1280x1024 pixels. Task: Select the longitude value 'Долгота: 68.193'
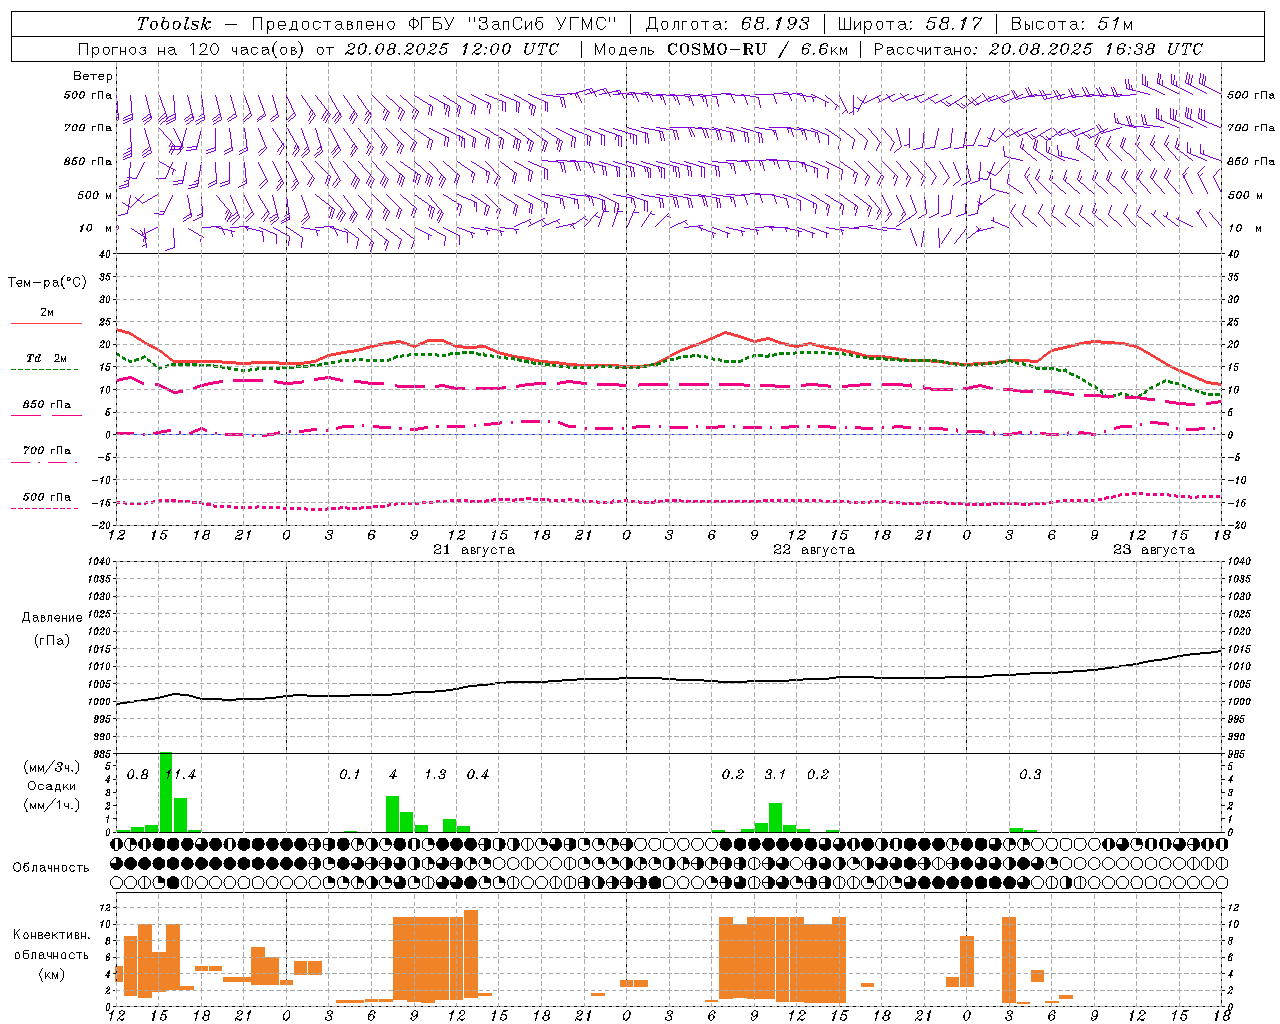728,24
